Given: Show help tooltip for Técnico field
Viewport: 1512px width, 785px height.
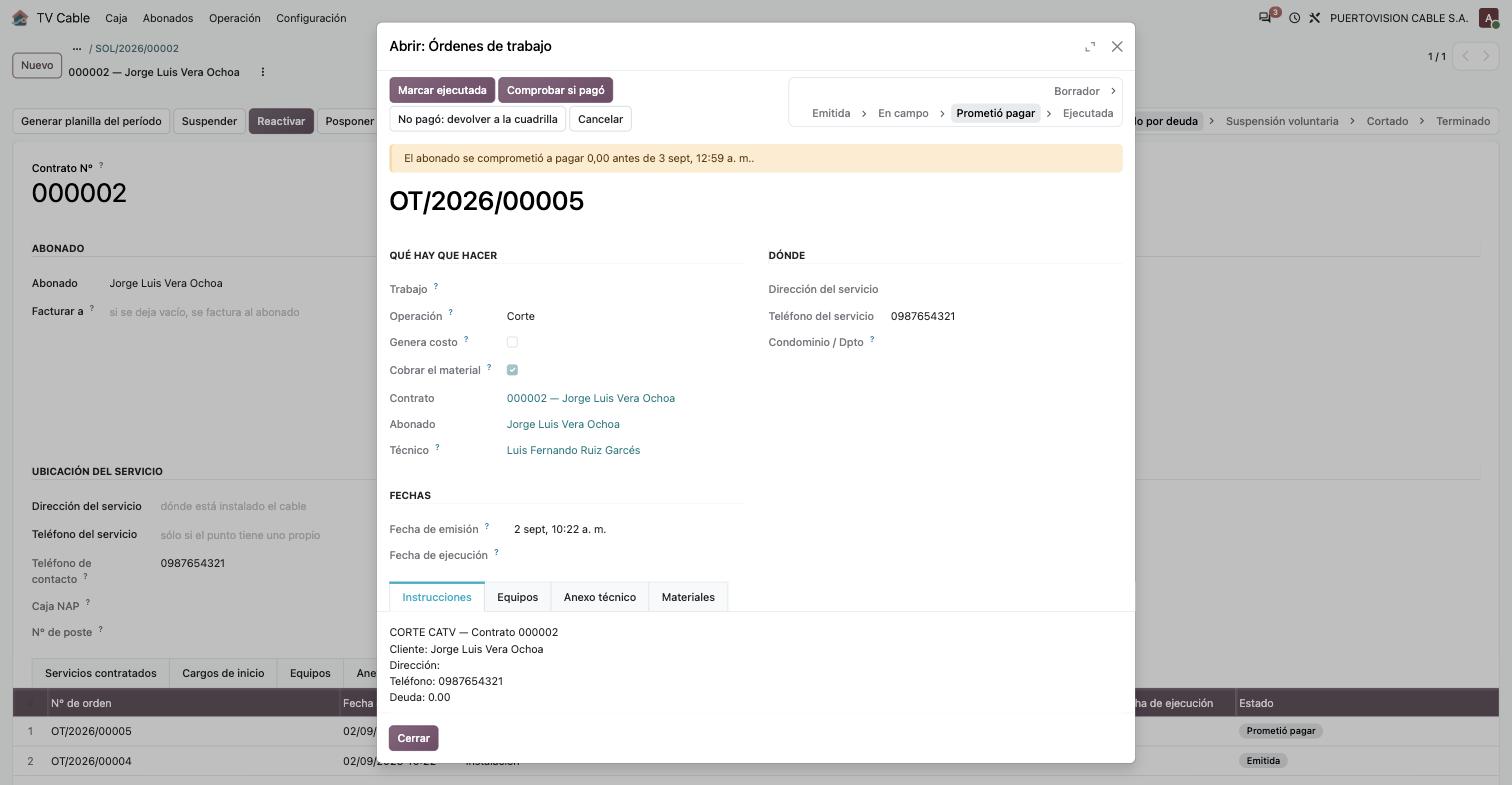Looking at the screenshot, I should pos(437,448).
